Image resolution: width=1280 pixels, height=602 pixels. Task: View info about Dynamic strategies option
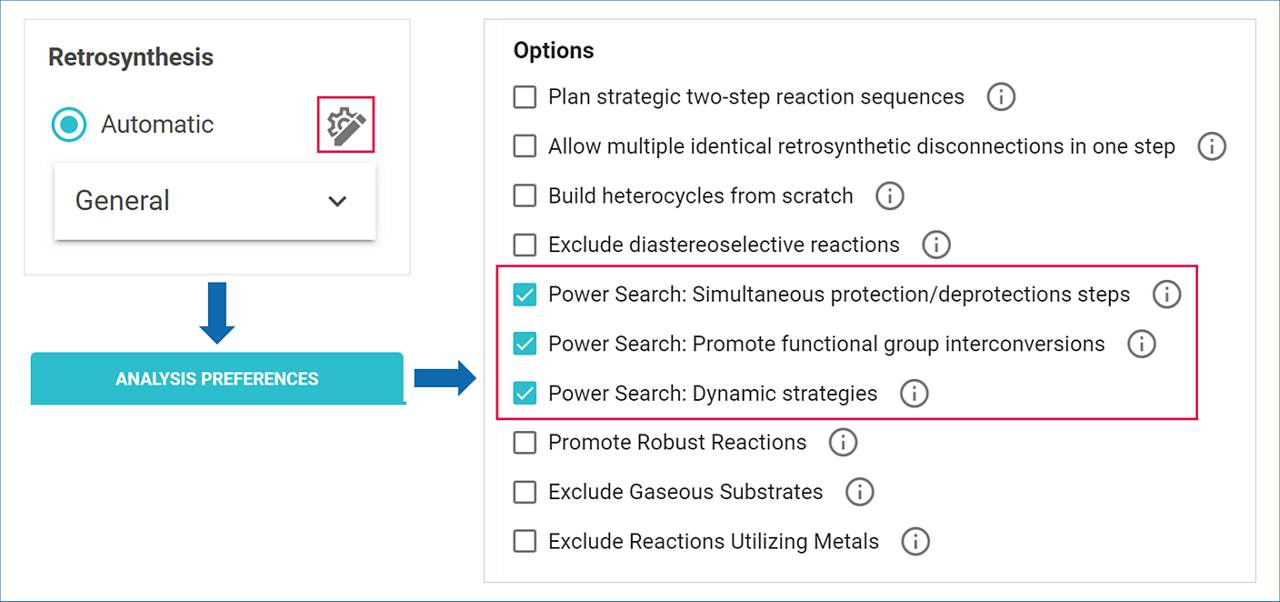[913, 394]
